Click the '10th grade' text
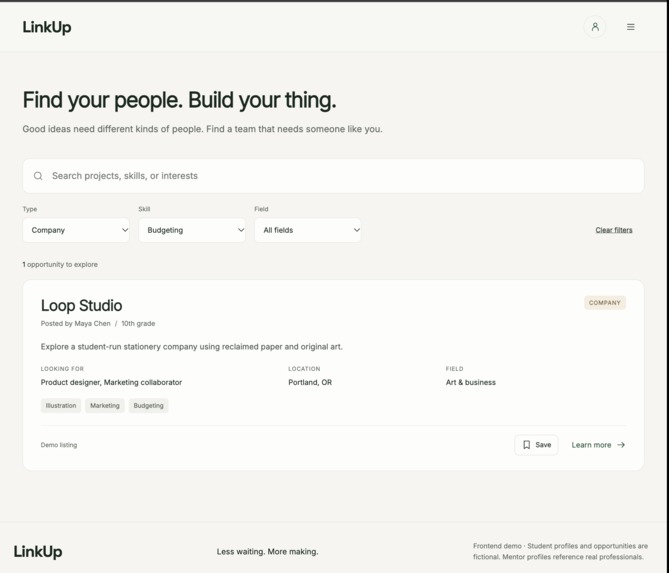Image resolution: width=669 pixels, height=573 pixels. (138, 323)
